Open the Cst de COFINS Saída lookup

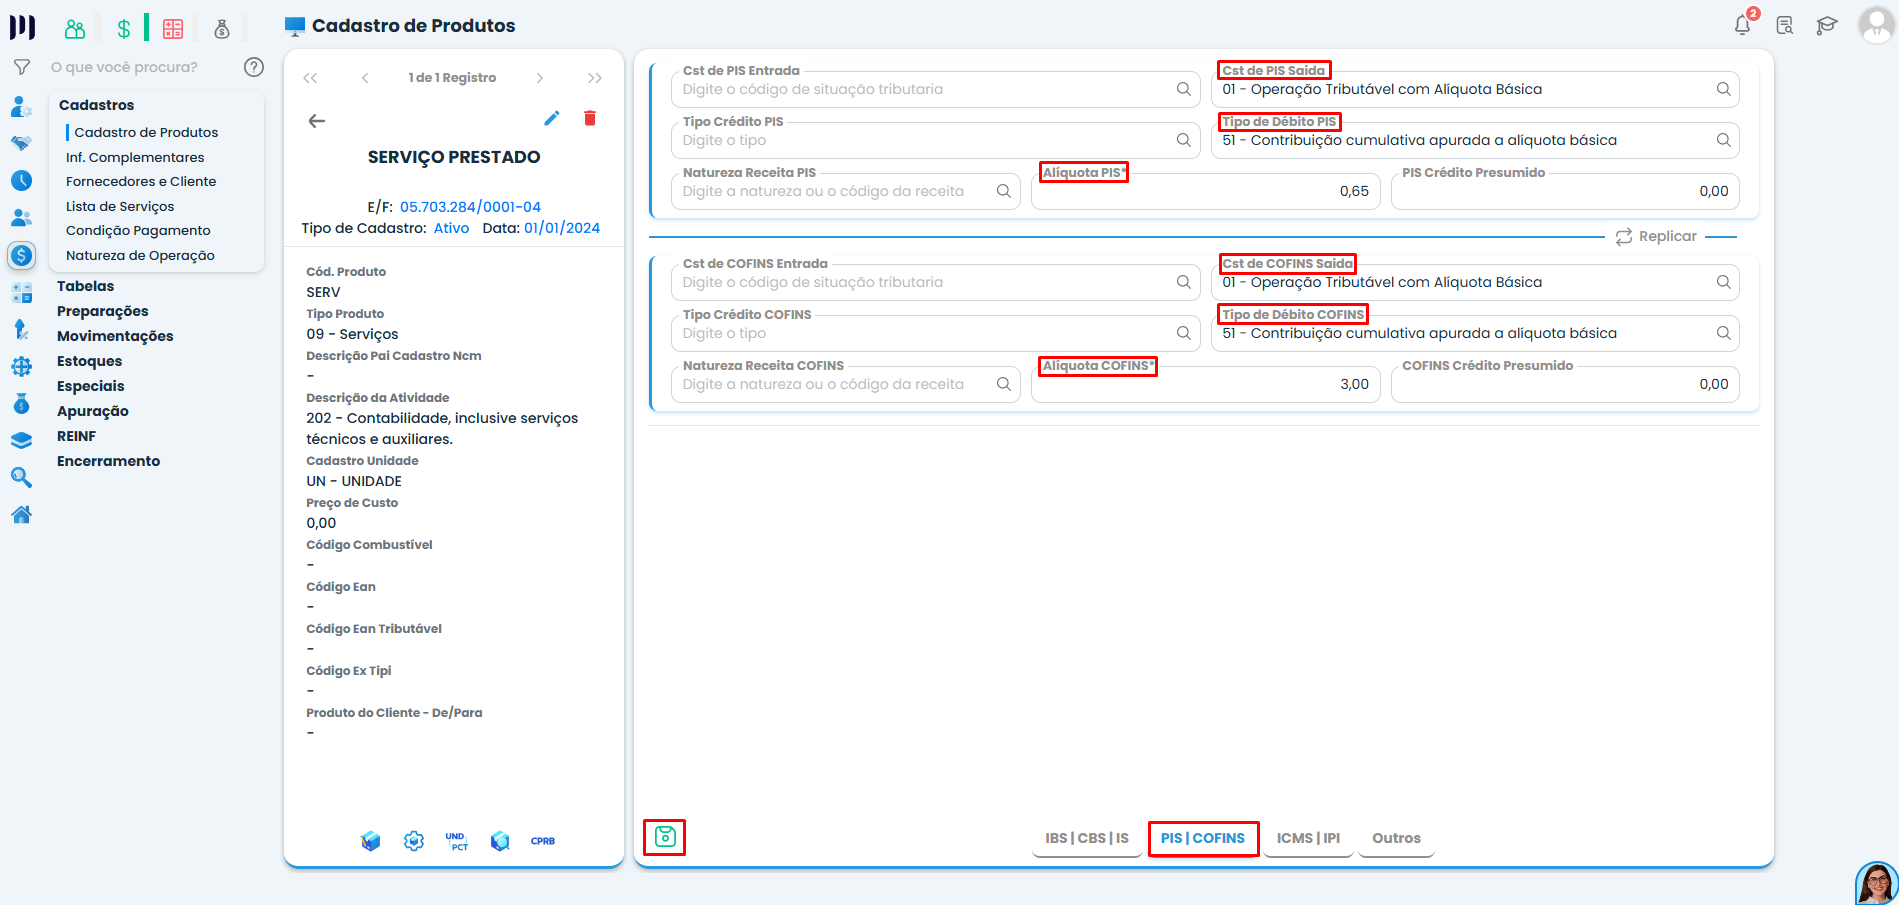1724,282
